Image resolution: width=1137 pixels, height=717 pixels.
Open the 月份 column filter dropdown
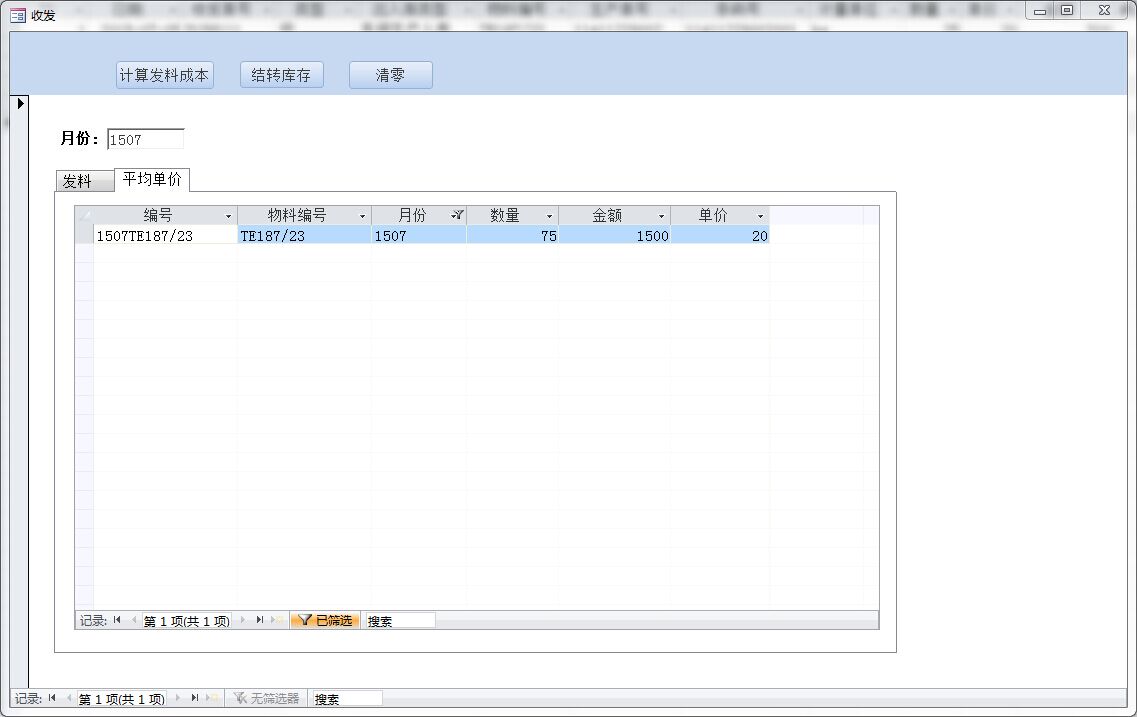click(x=457, y=216)
